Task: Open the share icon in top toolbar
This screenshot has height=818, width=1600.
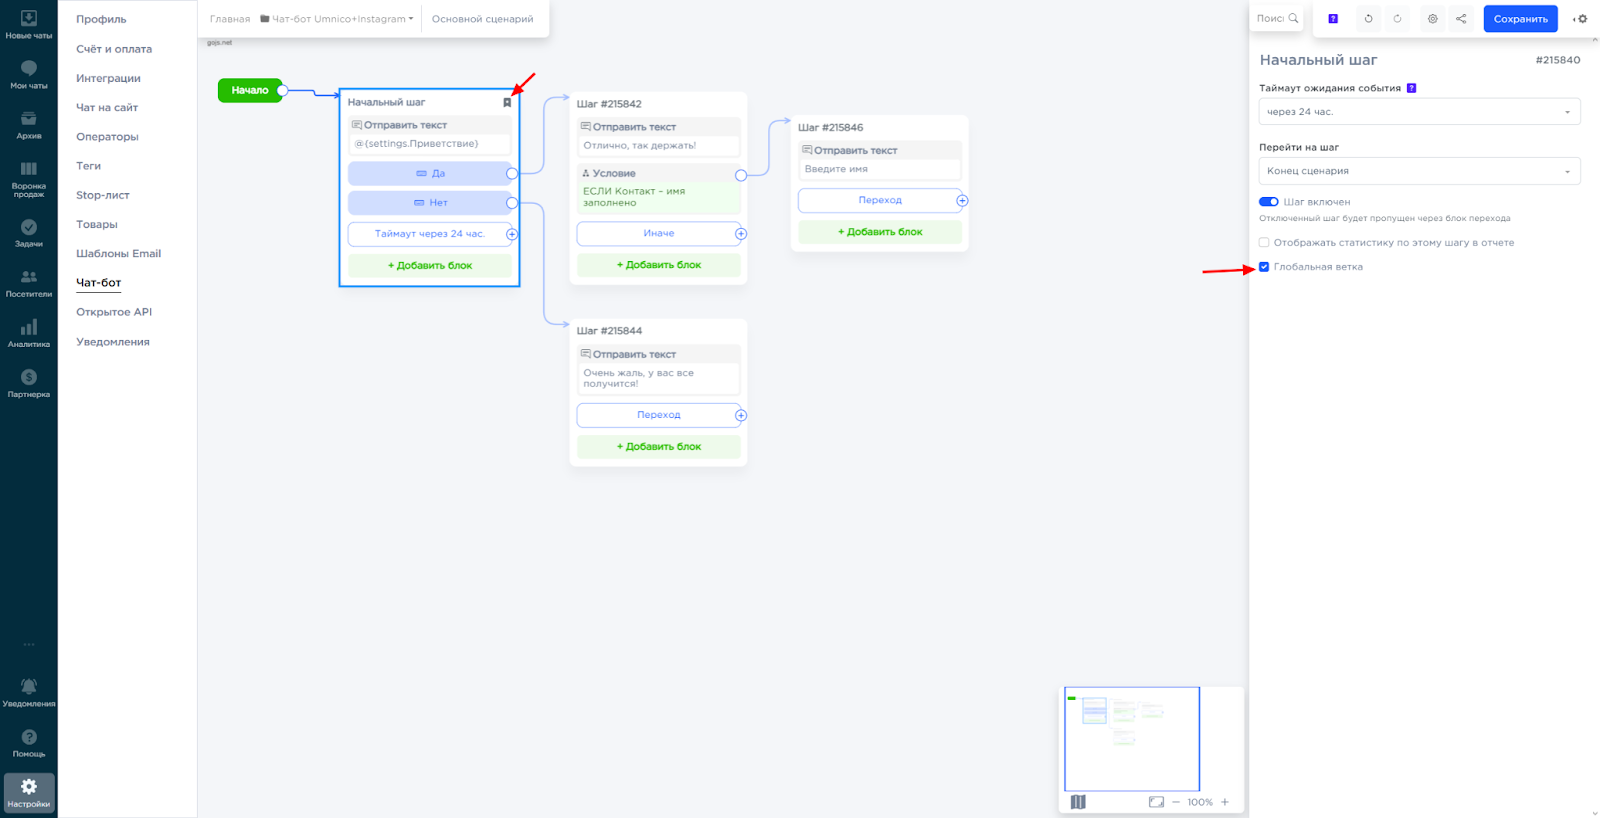Action: click(x=1461, y=19)
